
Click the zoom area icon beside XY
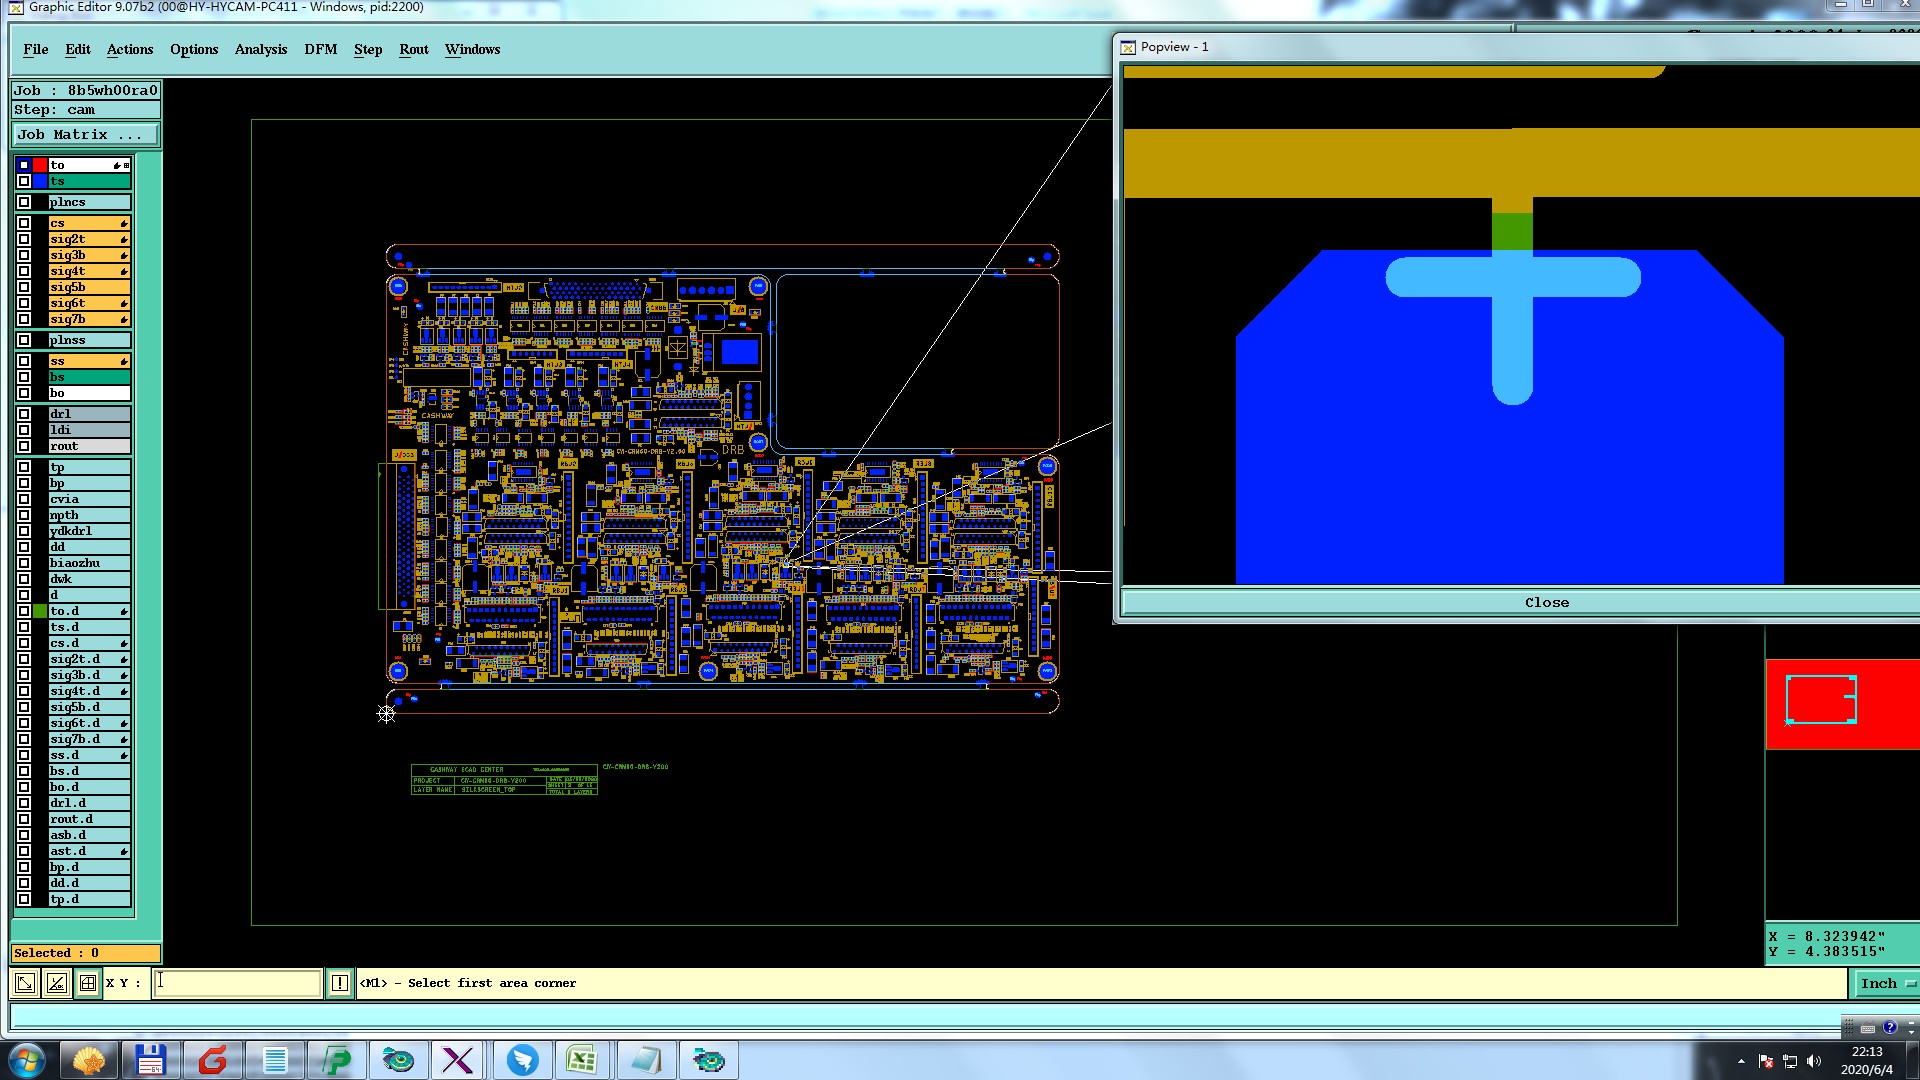point(25,983)
